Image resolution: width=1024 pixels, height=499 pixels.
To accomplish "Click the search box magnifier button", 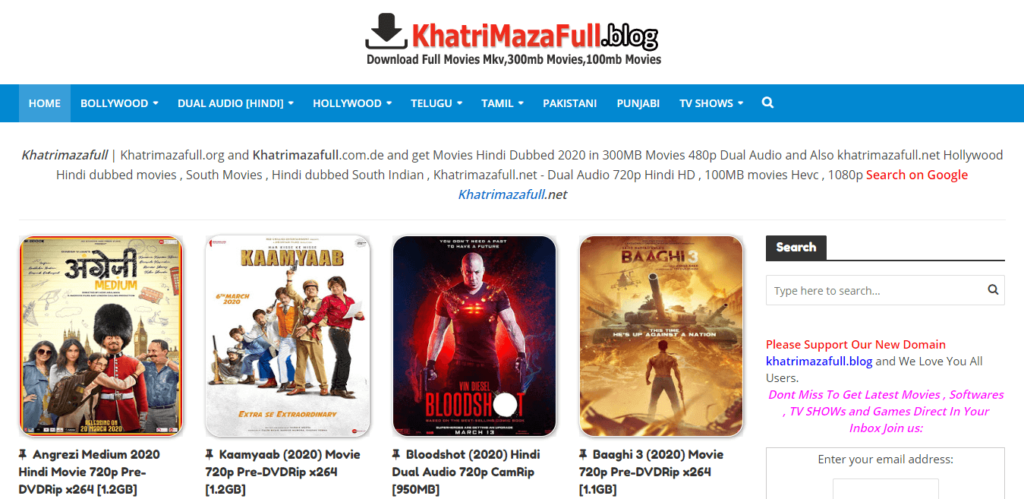I will point(993,290).
